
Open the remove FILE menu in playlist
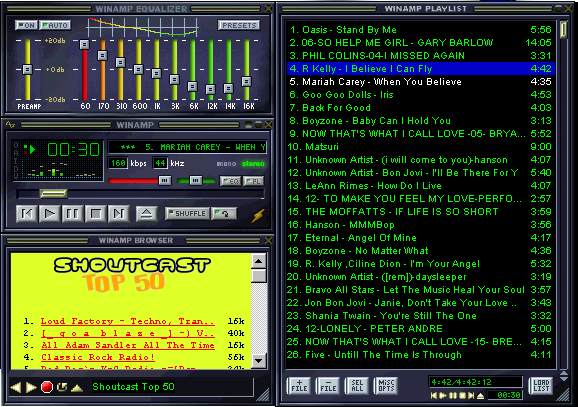tap(328, 386)
